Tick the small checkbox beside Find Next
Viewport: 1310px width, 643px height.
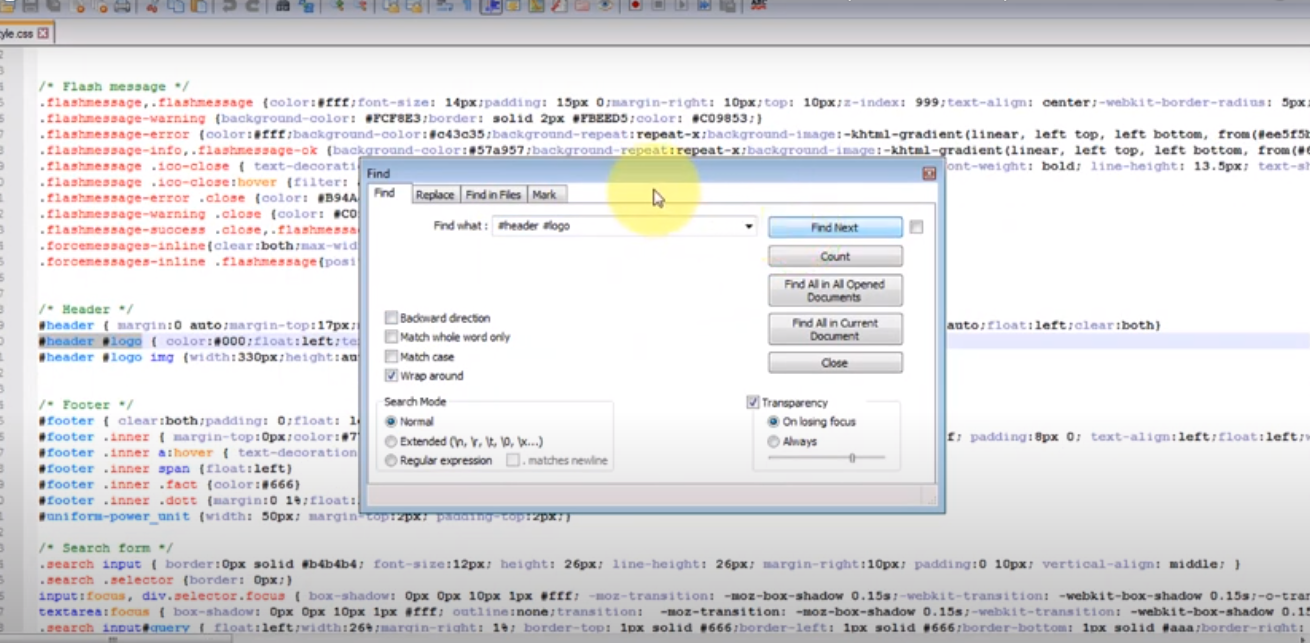coord(916,227)
